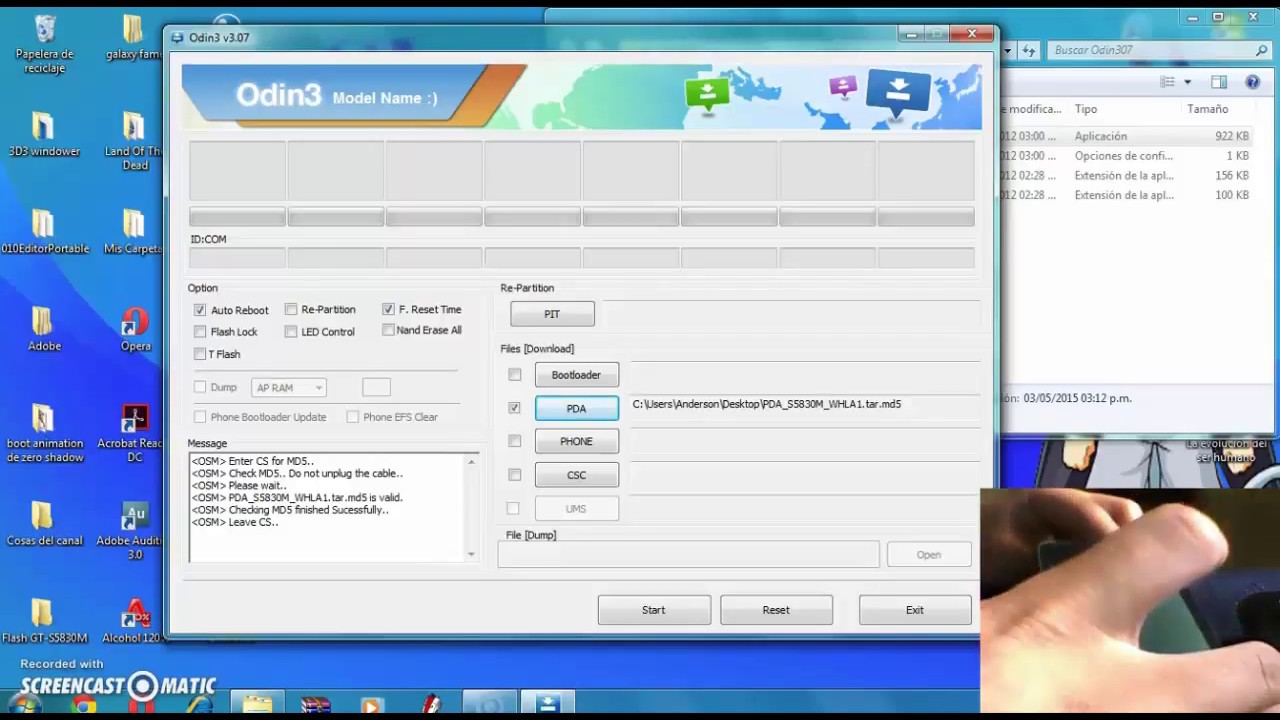Select the Land Of The Dead folder

[x=134, y=141]
